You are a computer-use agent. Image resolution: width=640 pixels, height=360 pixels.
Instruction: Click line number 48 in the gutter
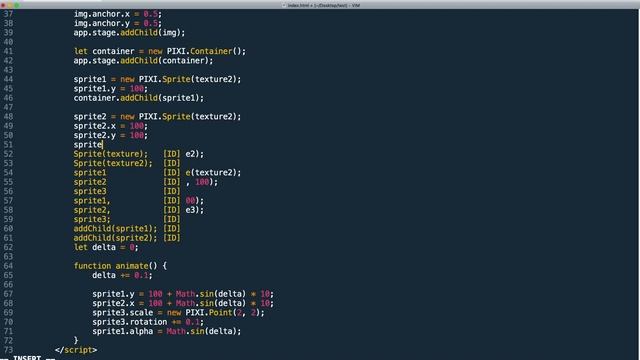(x=8, y=117)
